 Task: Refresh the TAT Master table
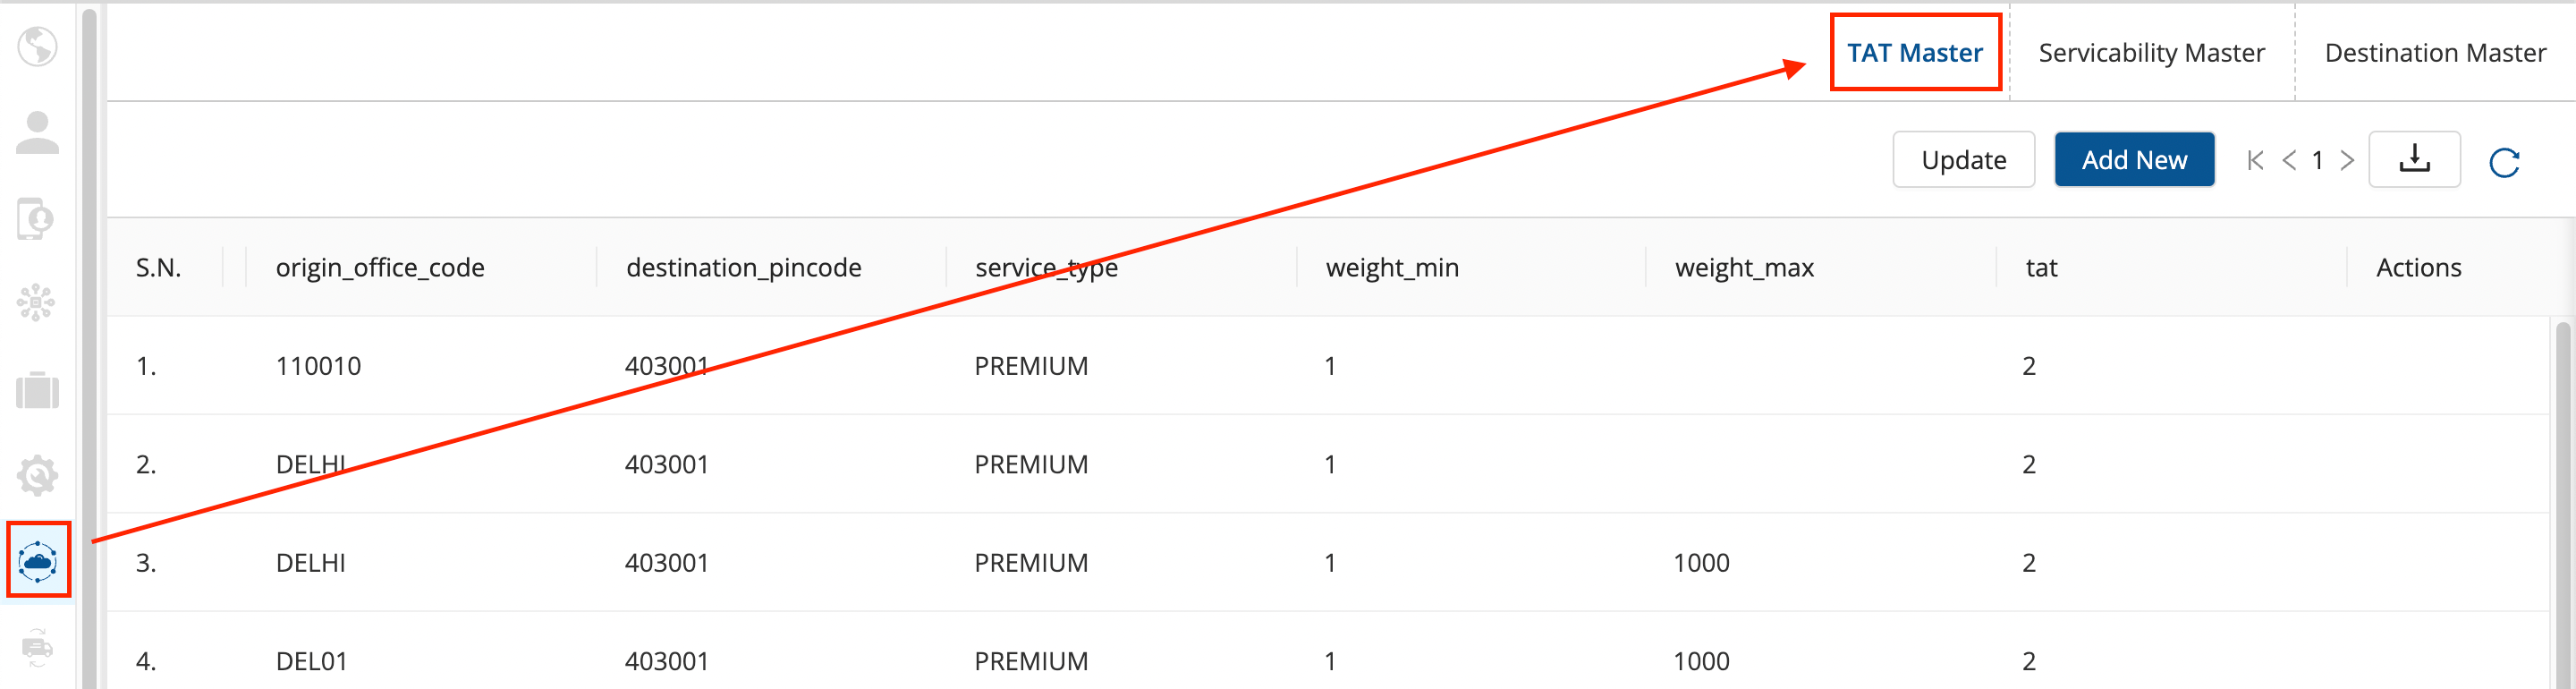pos(2504,162)
